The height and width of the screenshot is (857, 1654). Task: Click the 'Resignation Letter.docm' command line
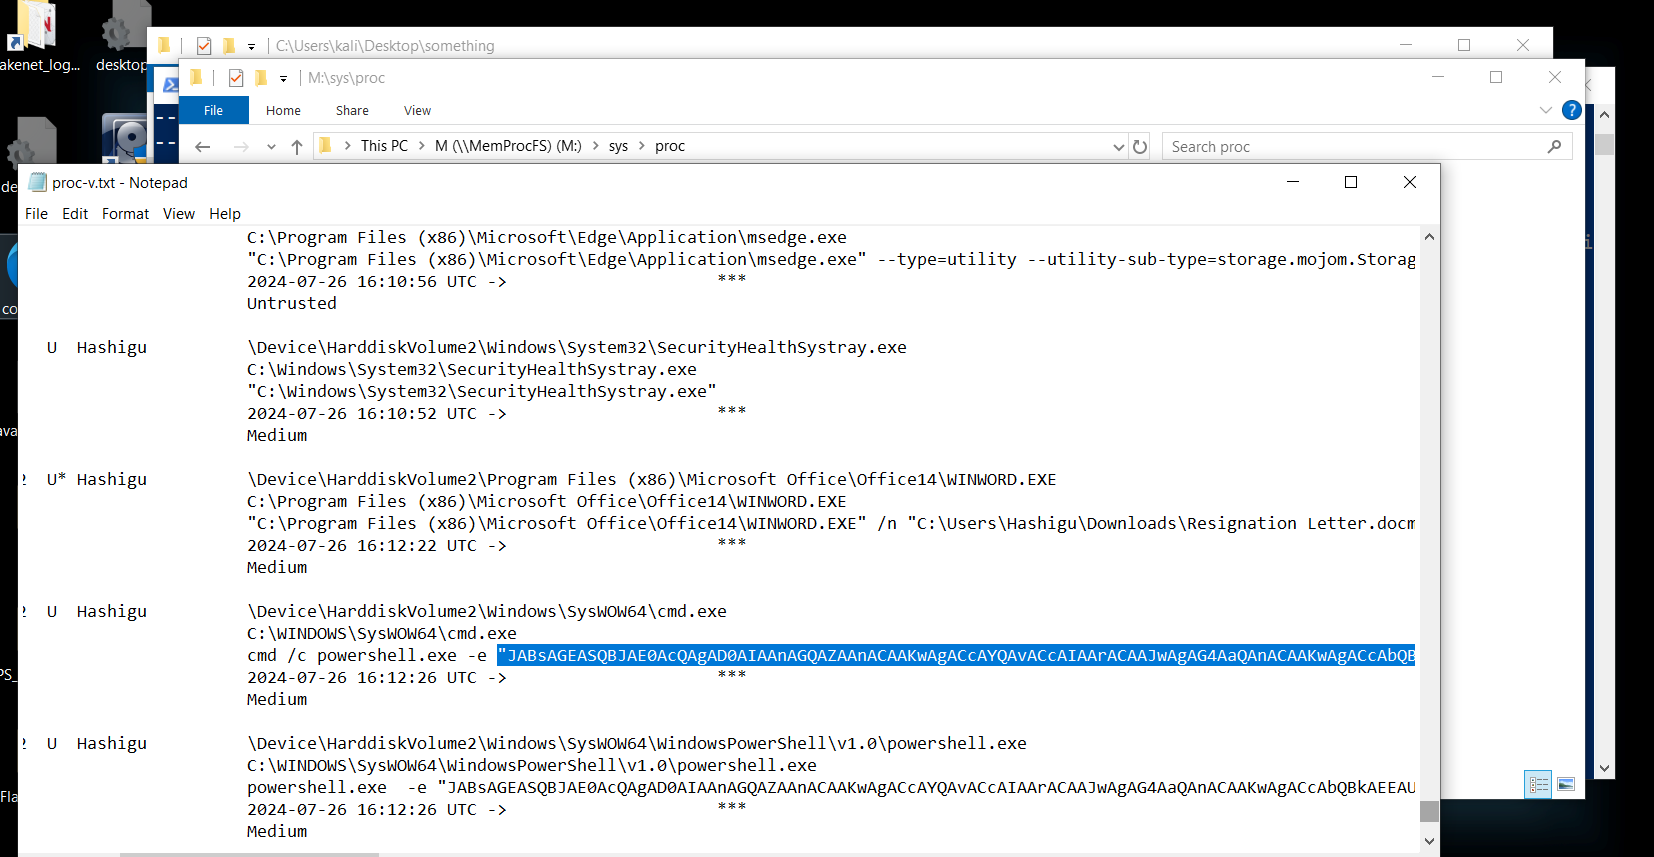click(x=831, y=523)
